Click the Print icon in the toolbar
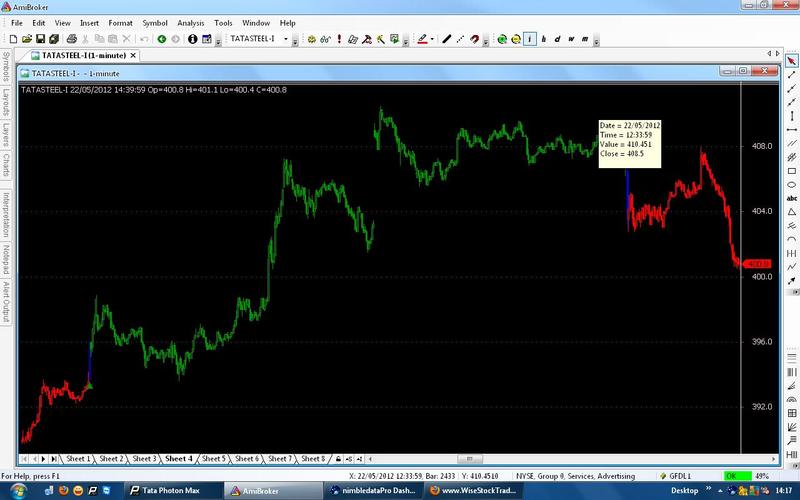 (x=71, y=39)
